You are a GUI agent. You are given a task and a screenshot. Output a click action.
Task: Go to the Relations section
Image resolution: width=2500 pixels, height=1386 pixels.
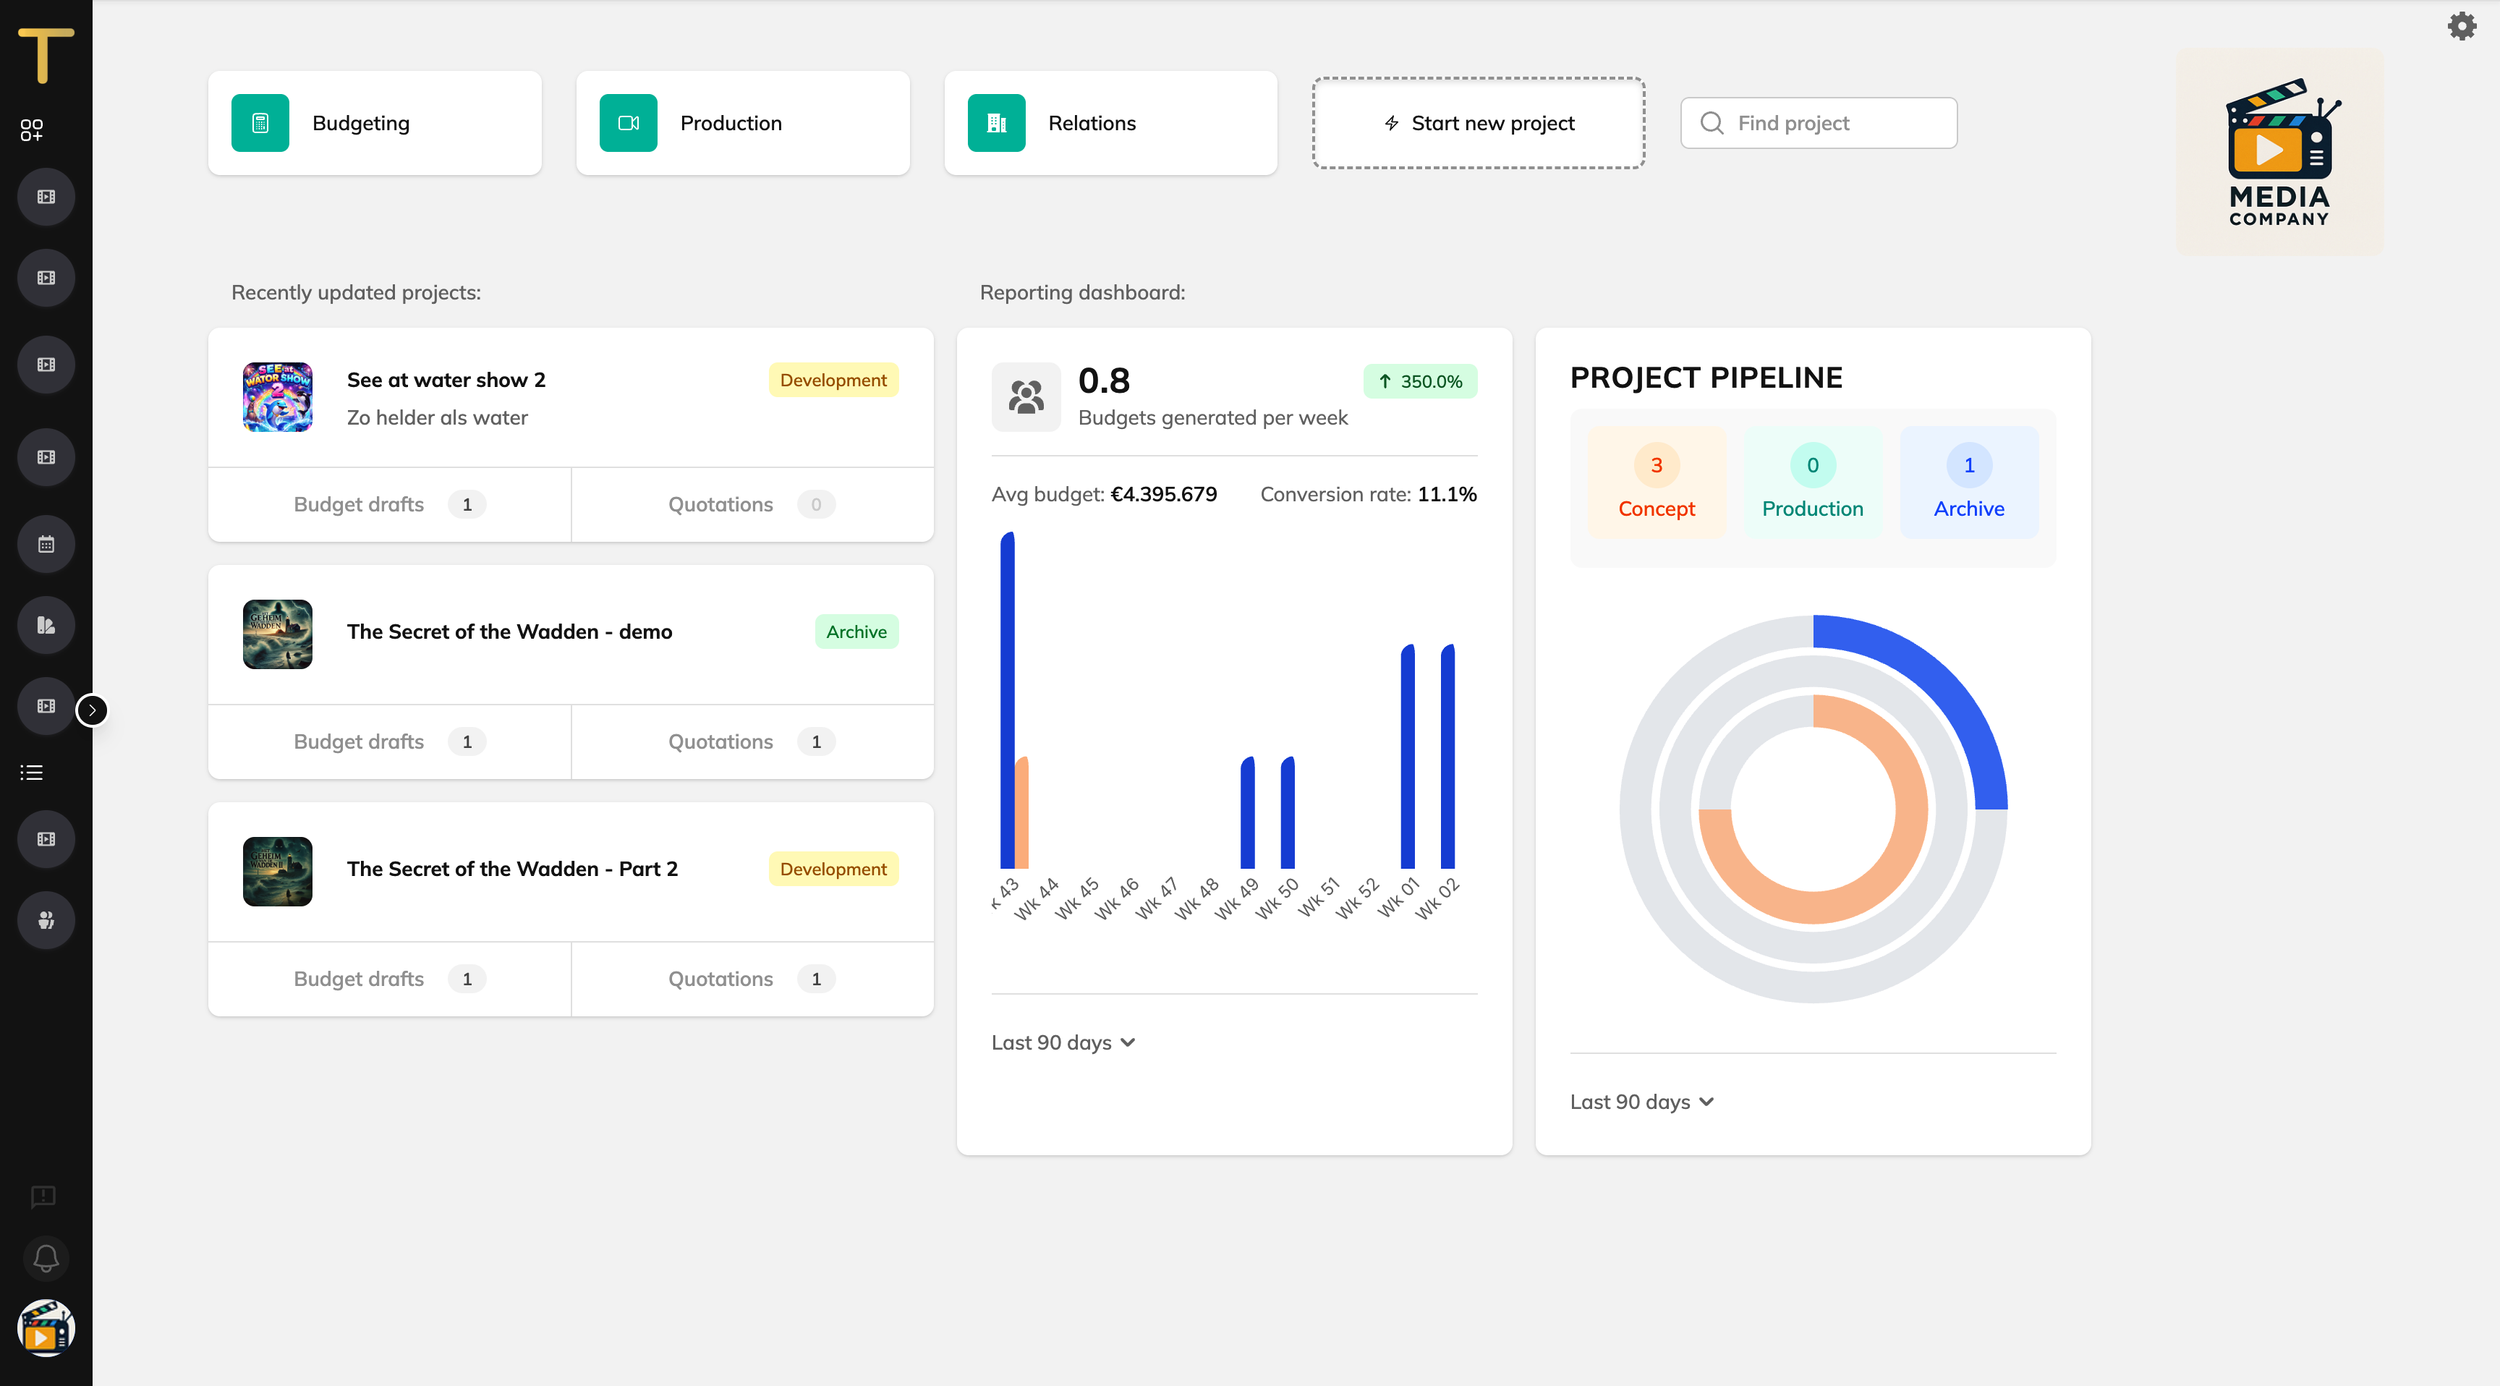pyautogui.click(x=1110, y=123)
